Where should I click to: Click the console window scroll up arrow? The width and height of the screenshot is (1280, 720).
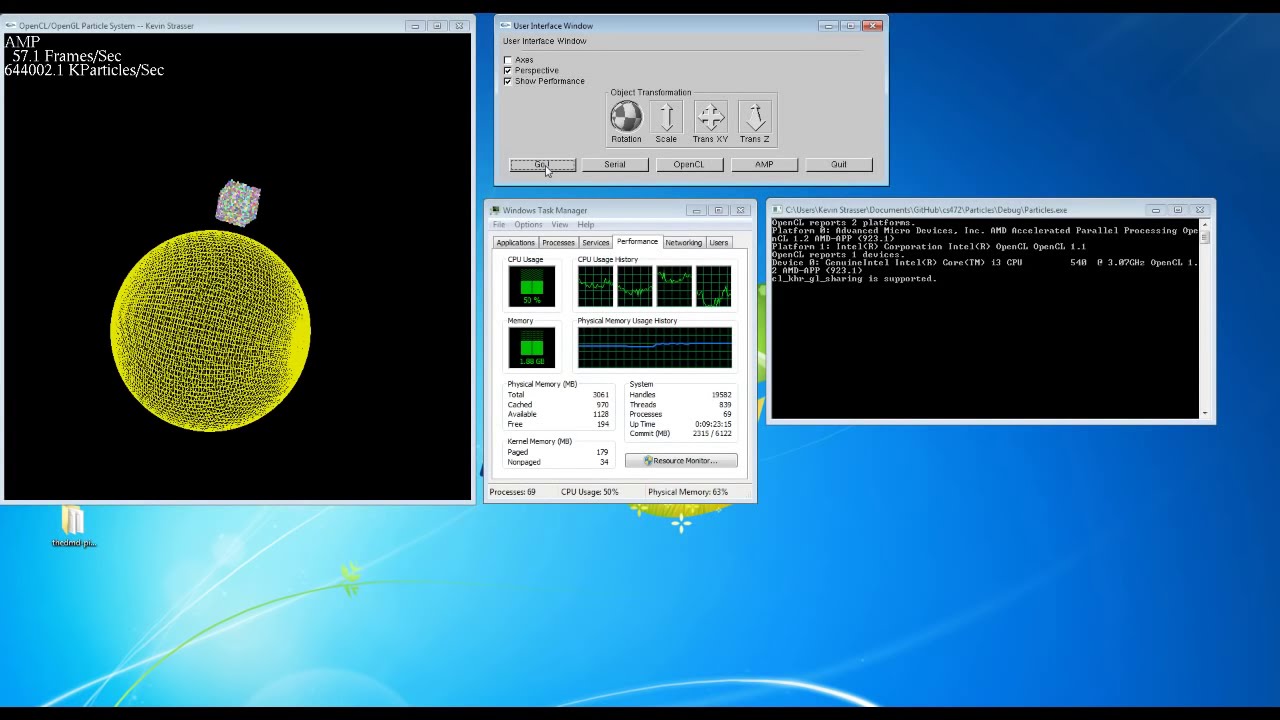point(1205,225)
